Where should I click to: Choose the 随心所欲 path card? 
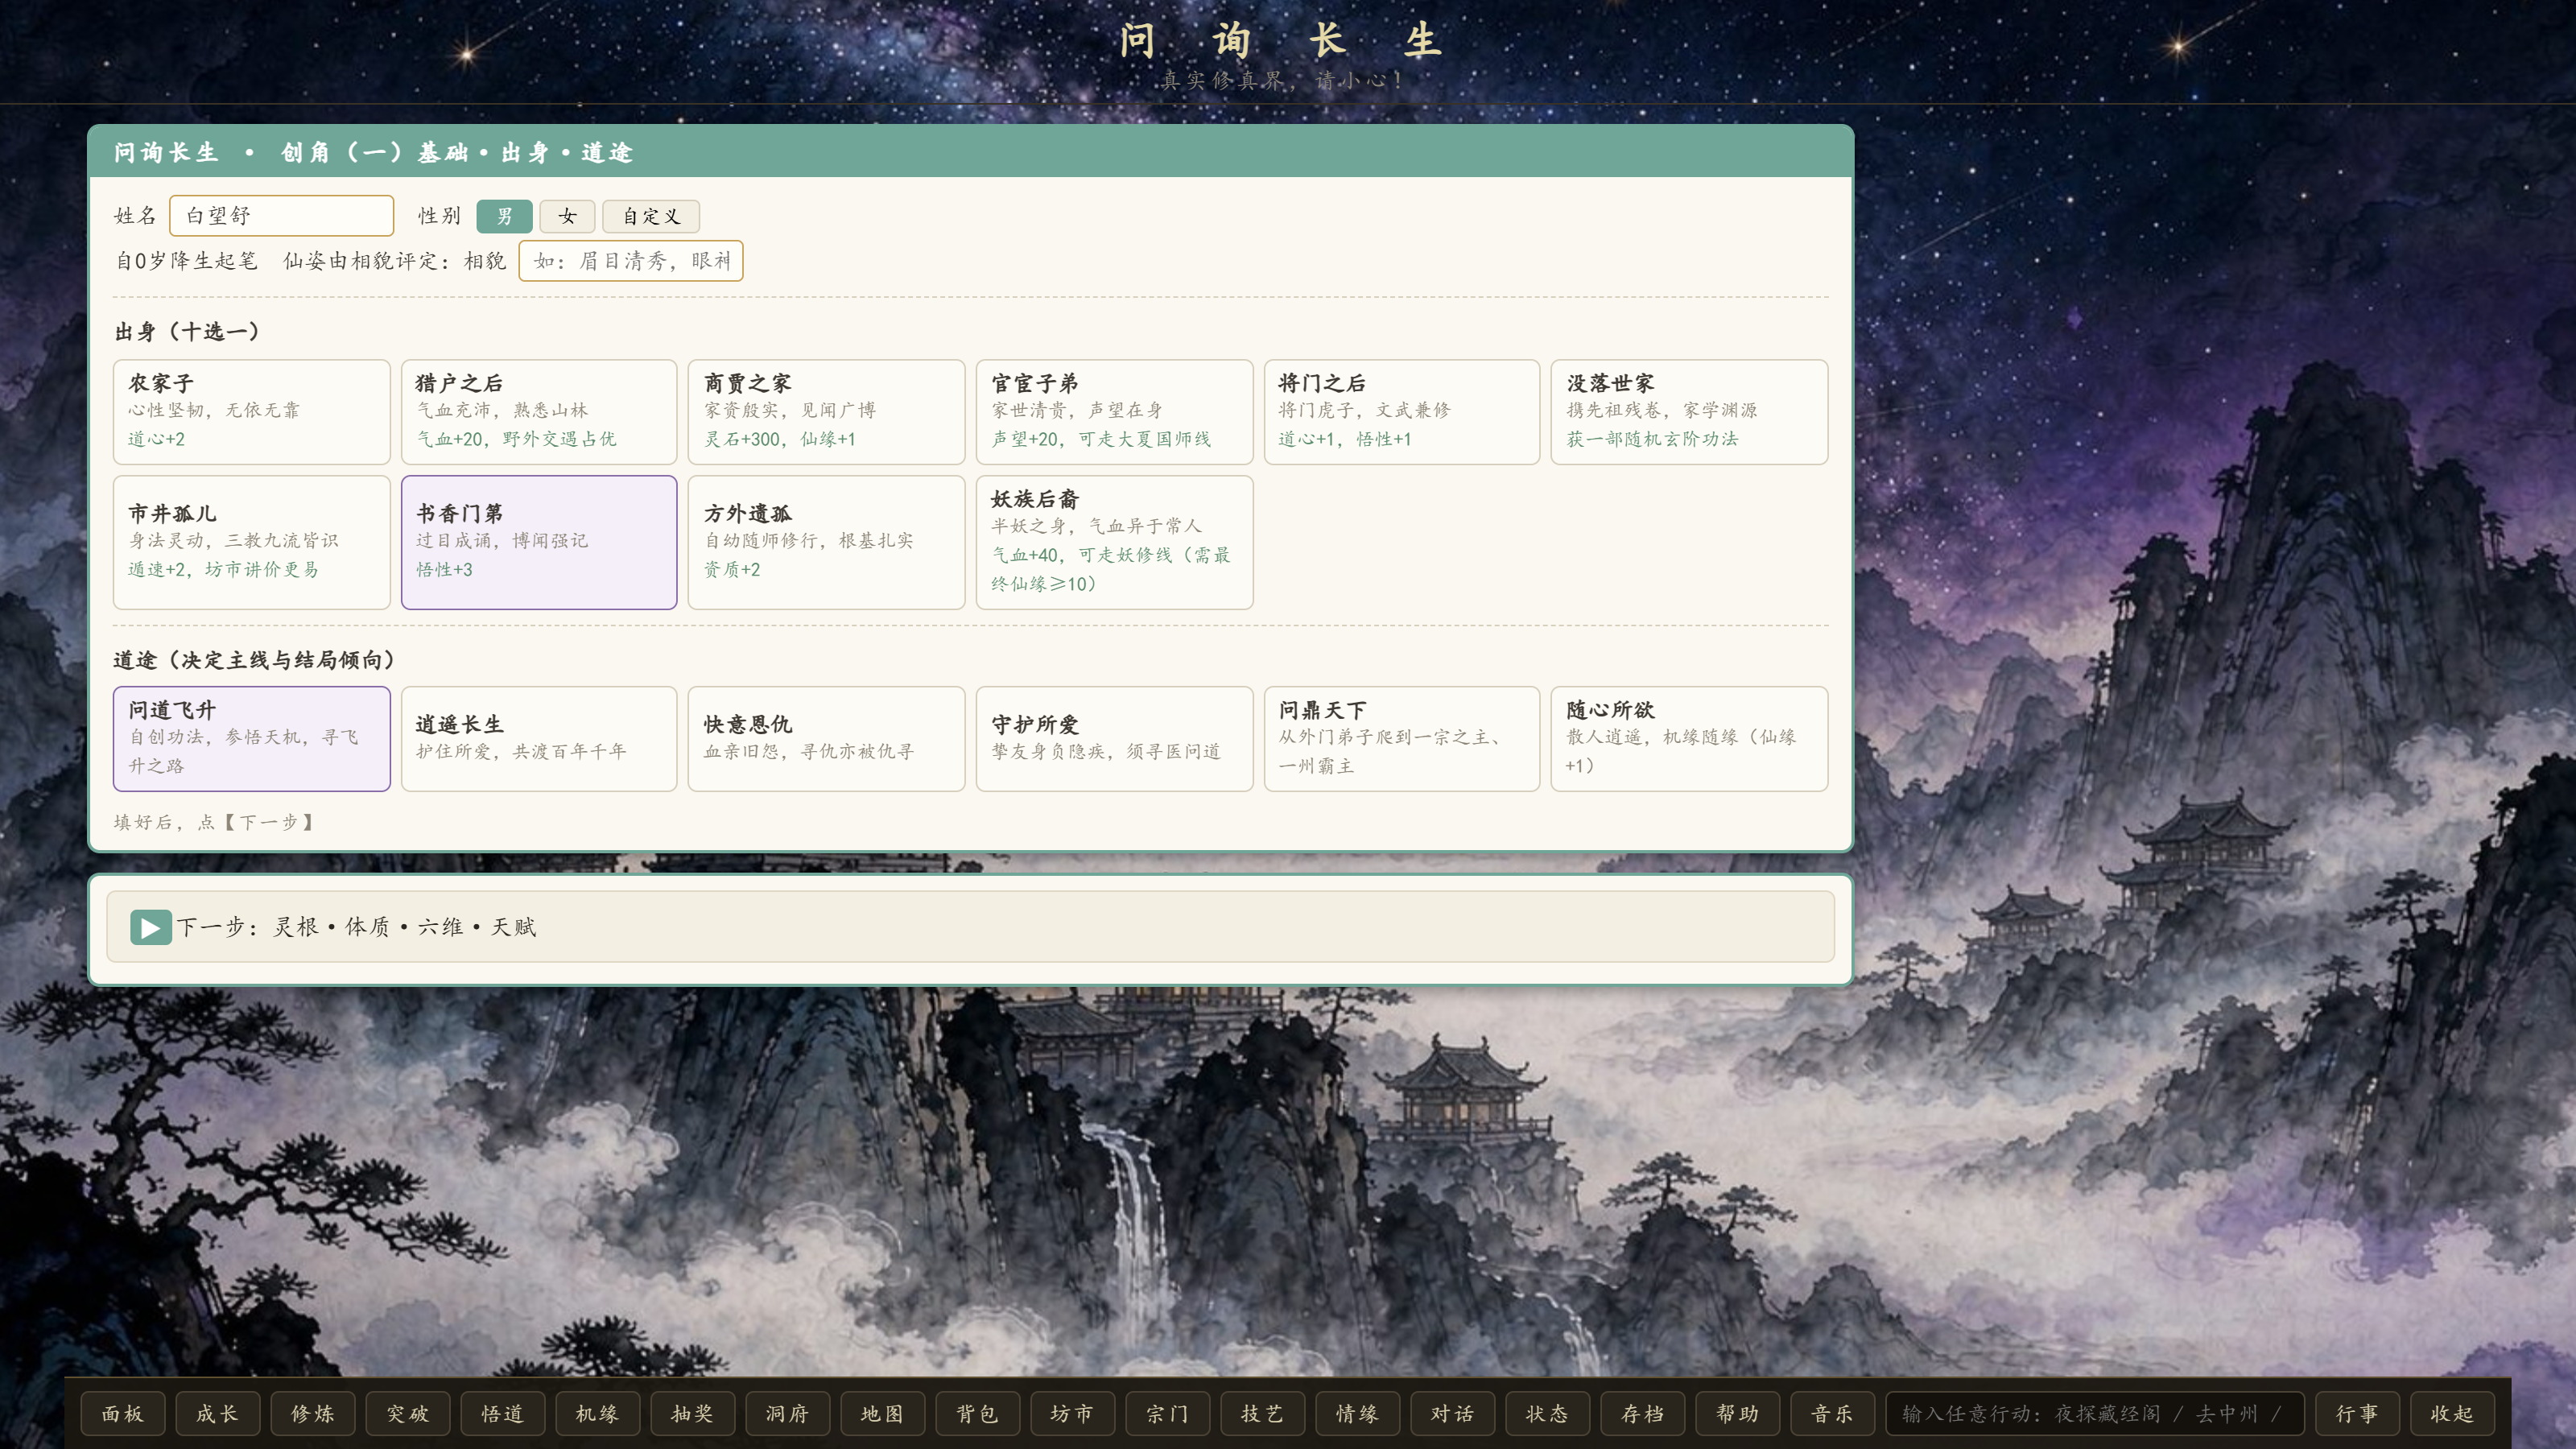1689,739
